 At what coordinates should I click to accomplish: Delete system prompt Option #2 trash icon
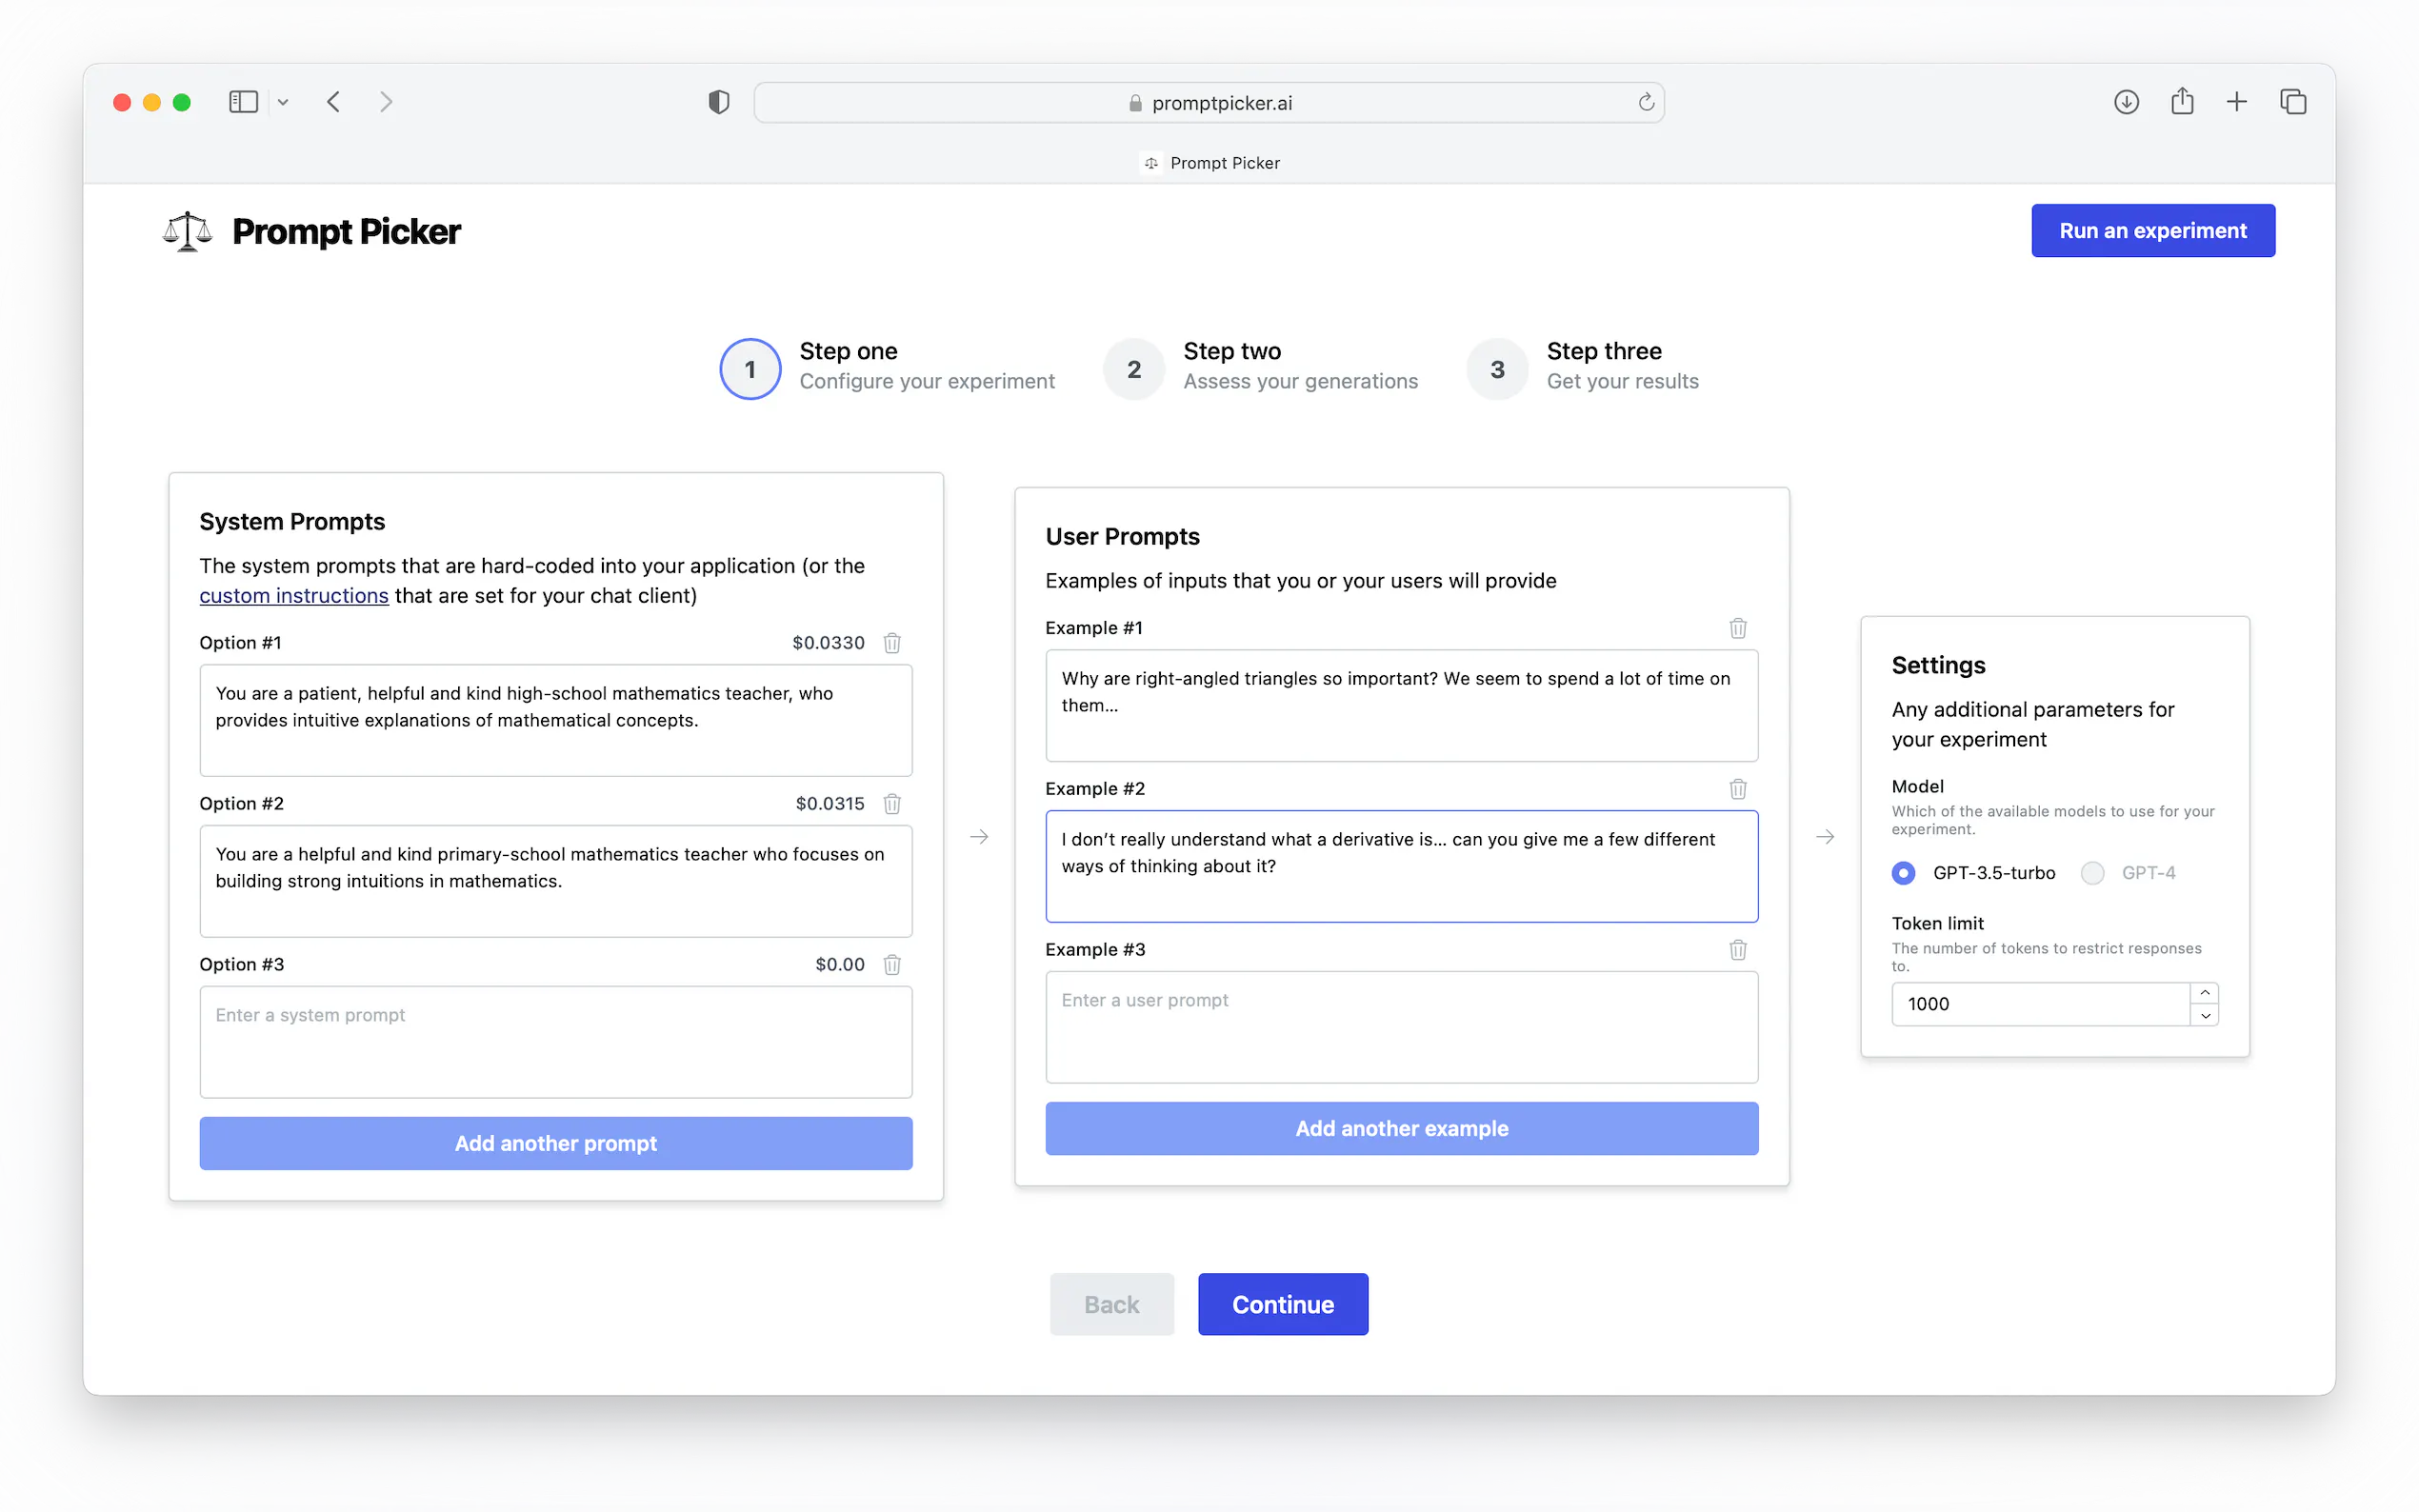pos(892,804)
